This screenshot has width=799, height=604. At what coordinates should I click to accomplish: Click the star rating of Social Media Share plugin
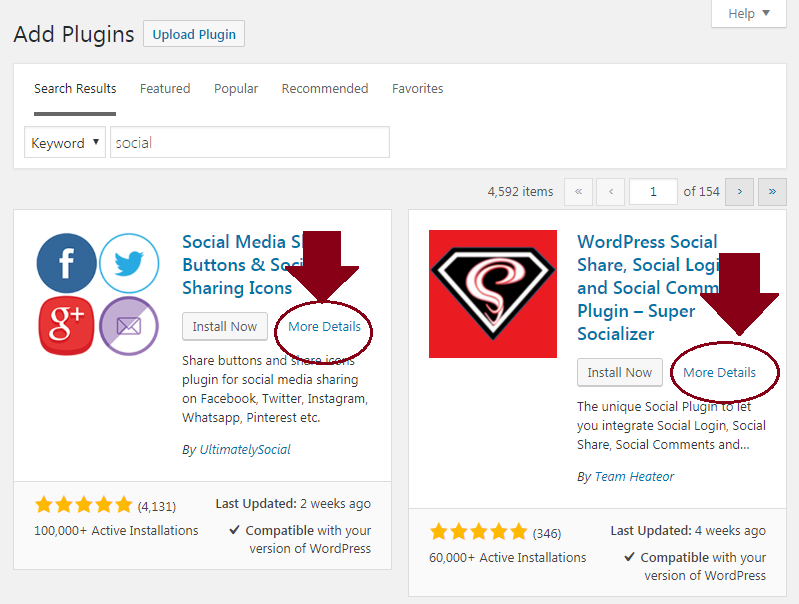pos(83,505)
